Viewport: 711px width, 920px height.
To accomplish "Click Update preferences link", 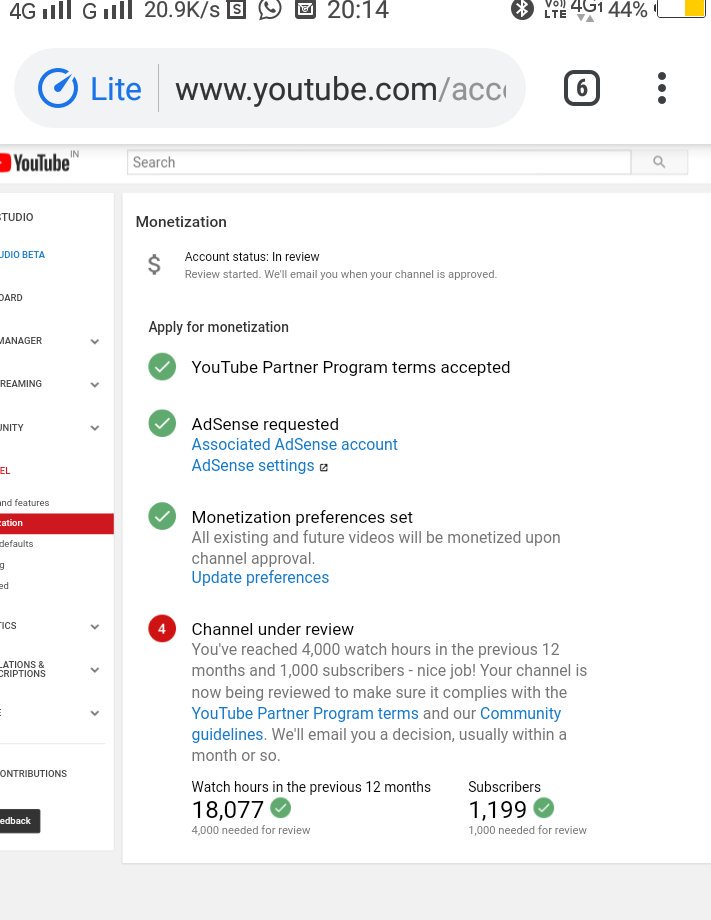I will [x=260, y=577].
